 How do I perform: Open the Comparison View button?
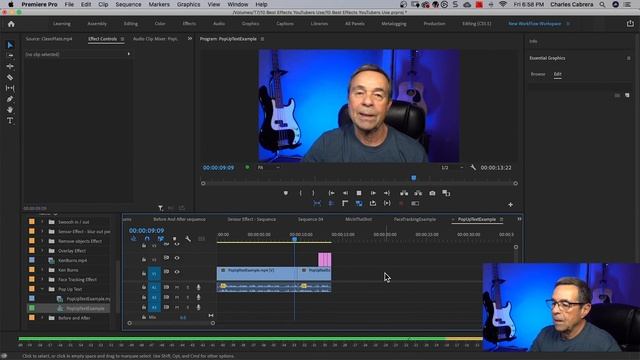tap(446, 193)
